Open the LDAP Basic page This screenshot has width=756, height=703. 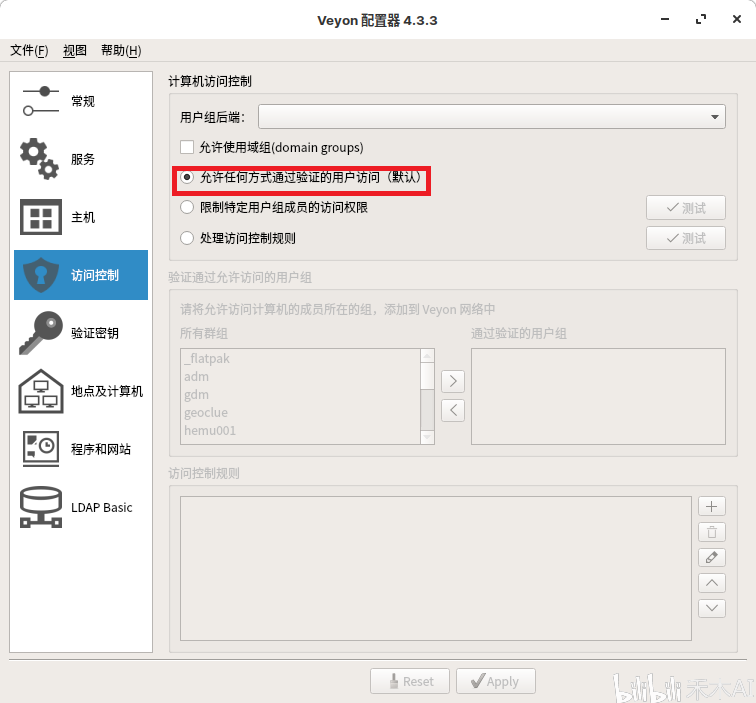pos(81,507)
